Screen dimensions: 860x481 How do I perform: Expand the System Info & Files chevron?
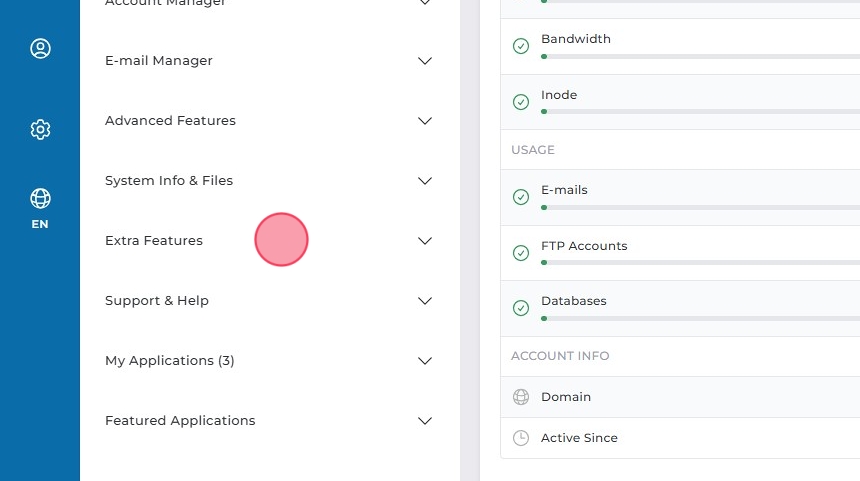(x=425, y=181)
